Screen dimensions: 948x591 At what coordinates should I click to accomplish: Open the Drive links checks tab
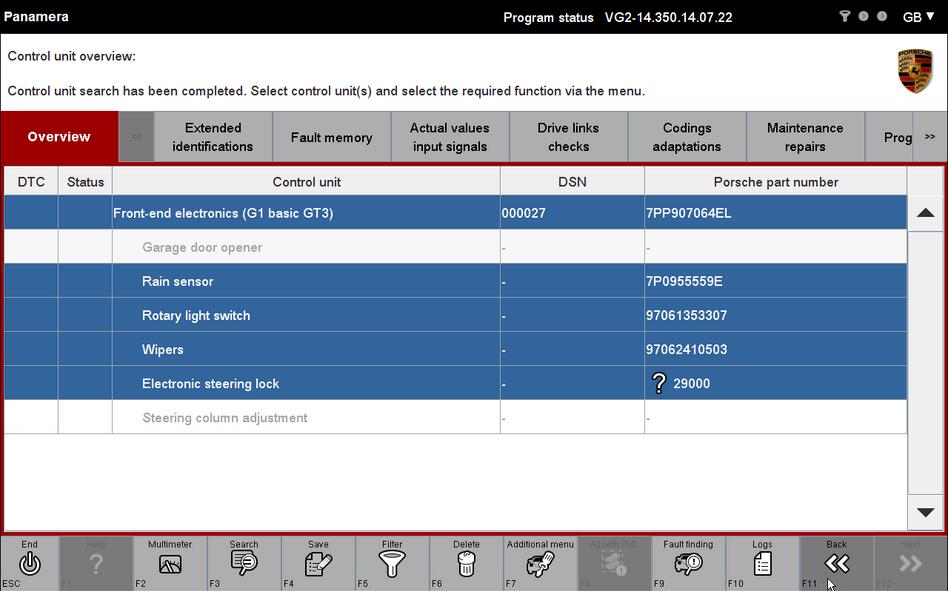click(x=568, y=137)
